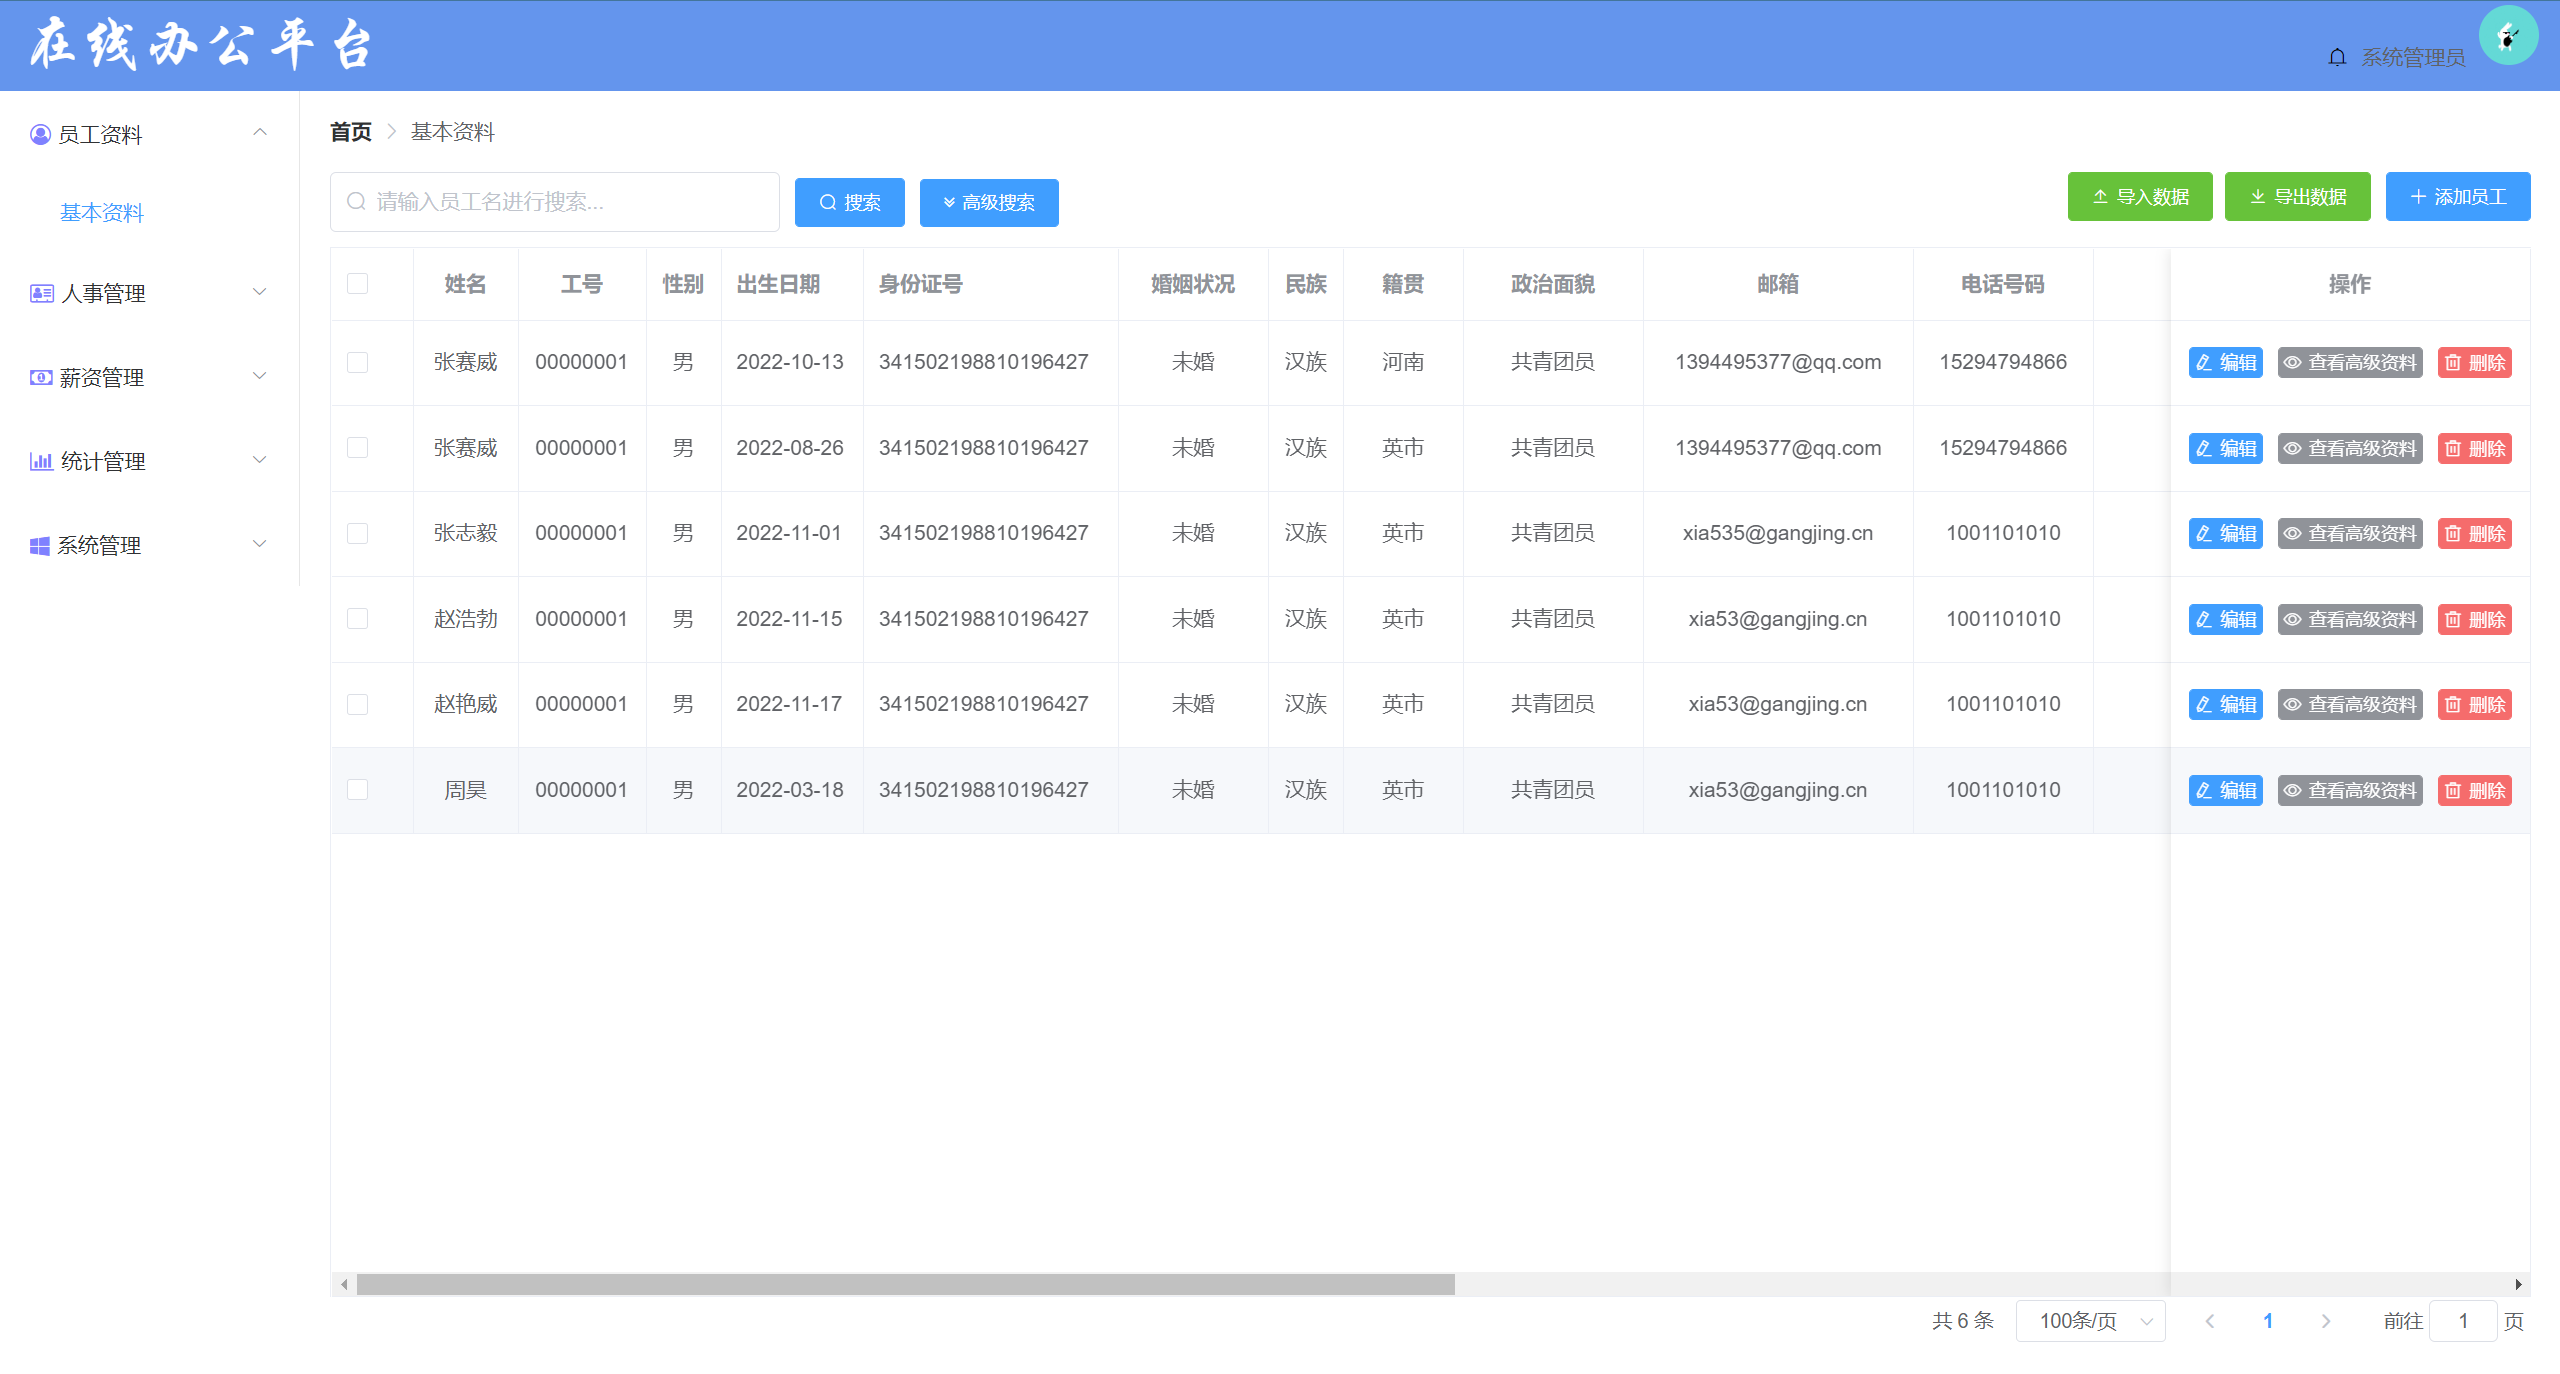Click the notification bell icon
2560x1374 pixels.
pyautogui.click(x=2336, y=57)
